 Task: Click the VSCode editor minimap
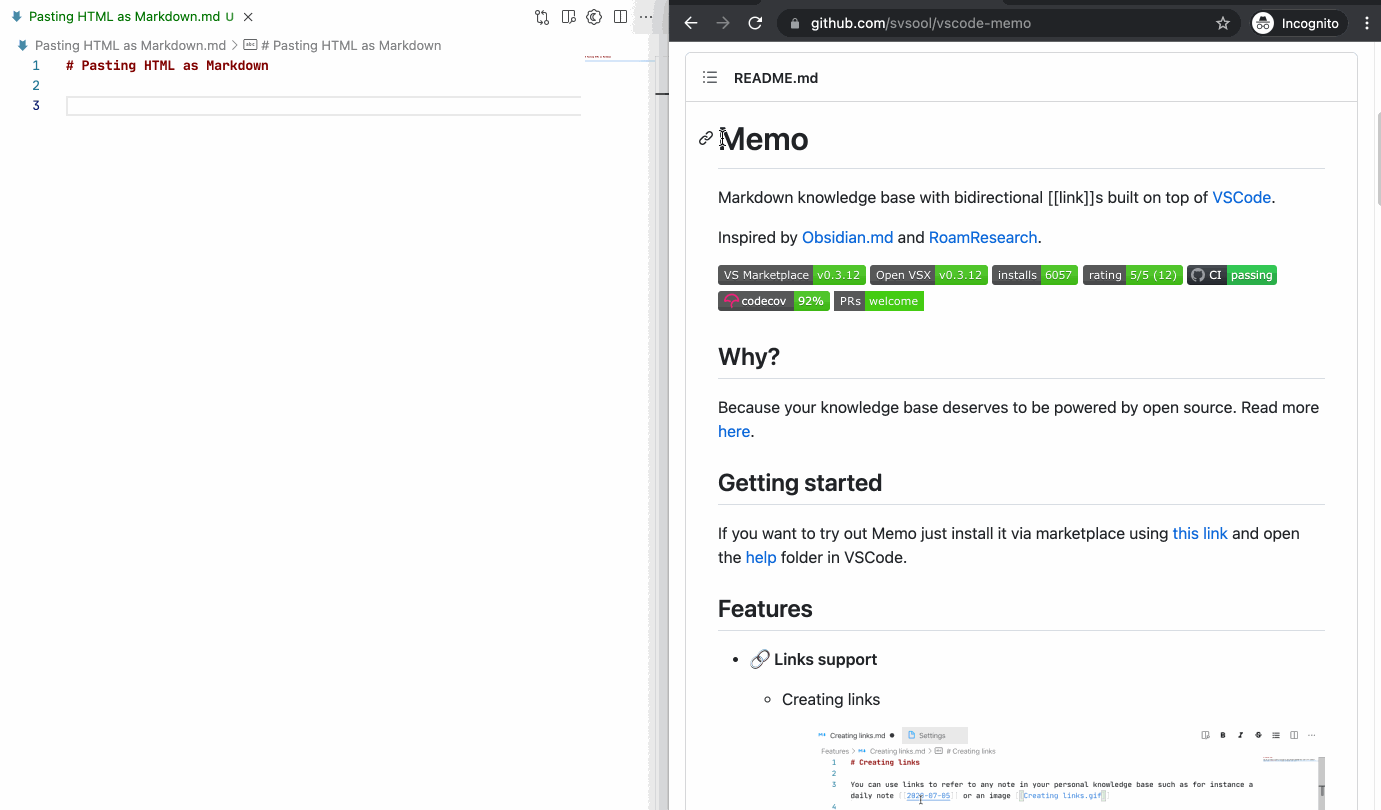point(620,60)
